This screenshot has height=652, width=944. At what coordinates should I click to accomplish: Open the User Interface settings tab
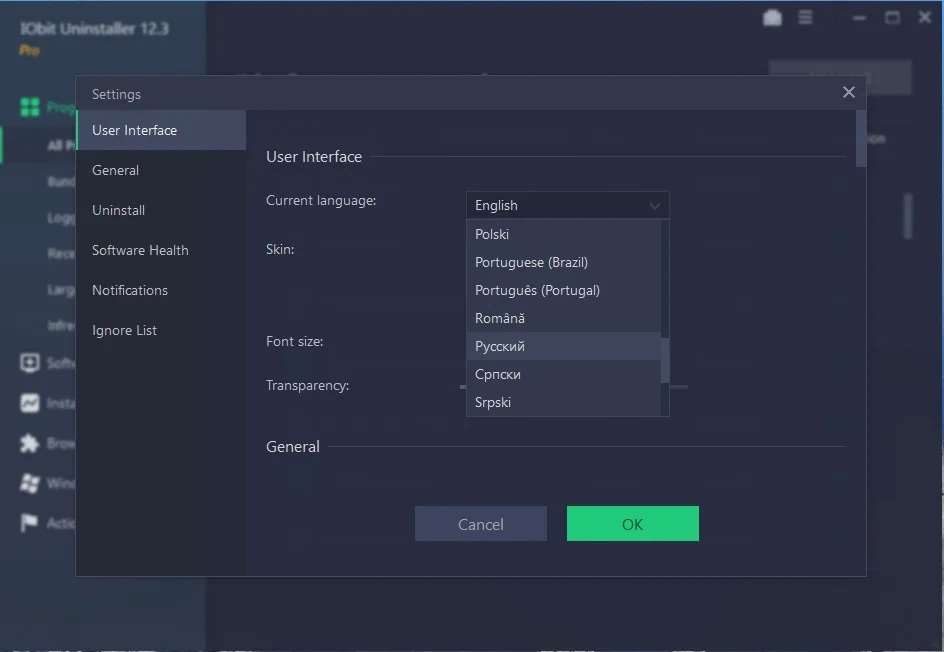(161, 130)
